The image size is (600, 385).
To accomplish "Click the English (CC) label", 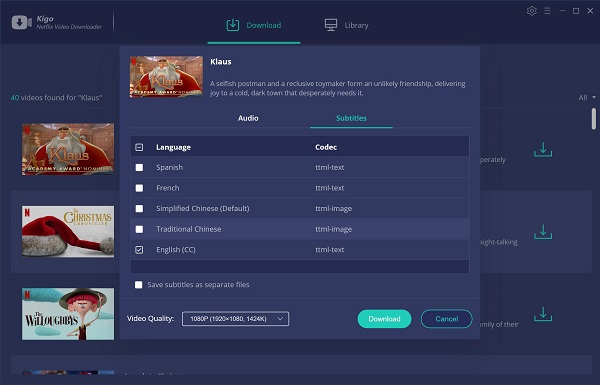I will pyautogui.click(x=176, y=250).
